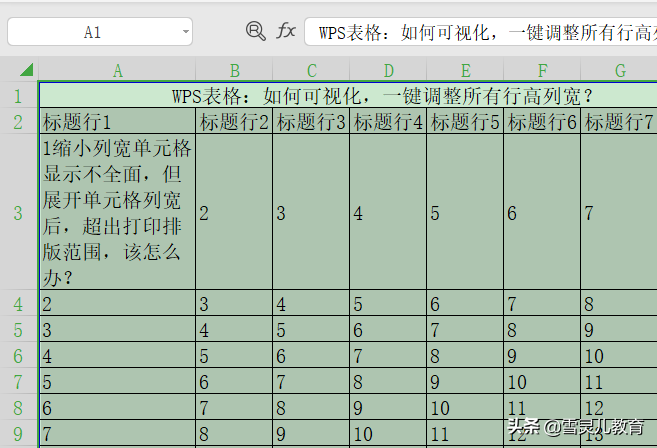Select column E header

[465, 70]
